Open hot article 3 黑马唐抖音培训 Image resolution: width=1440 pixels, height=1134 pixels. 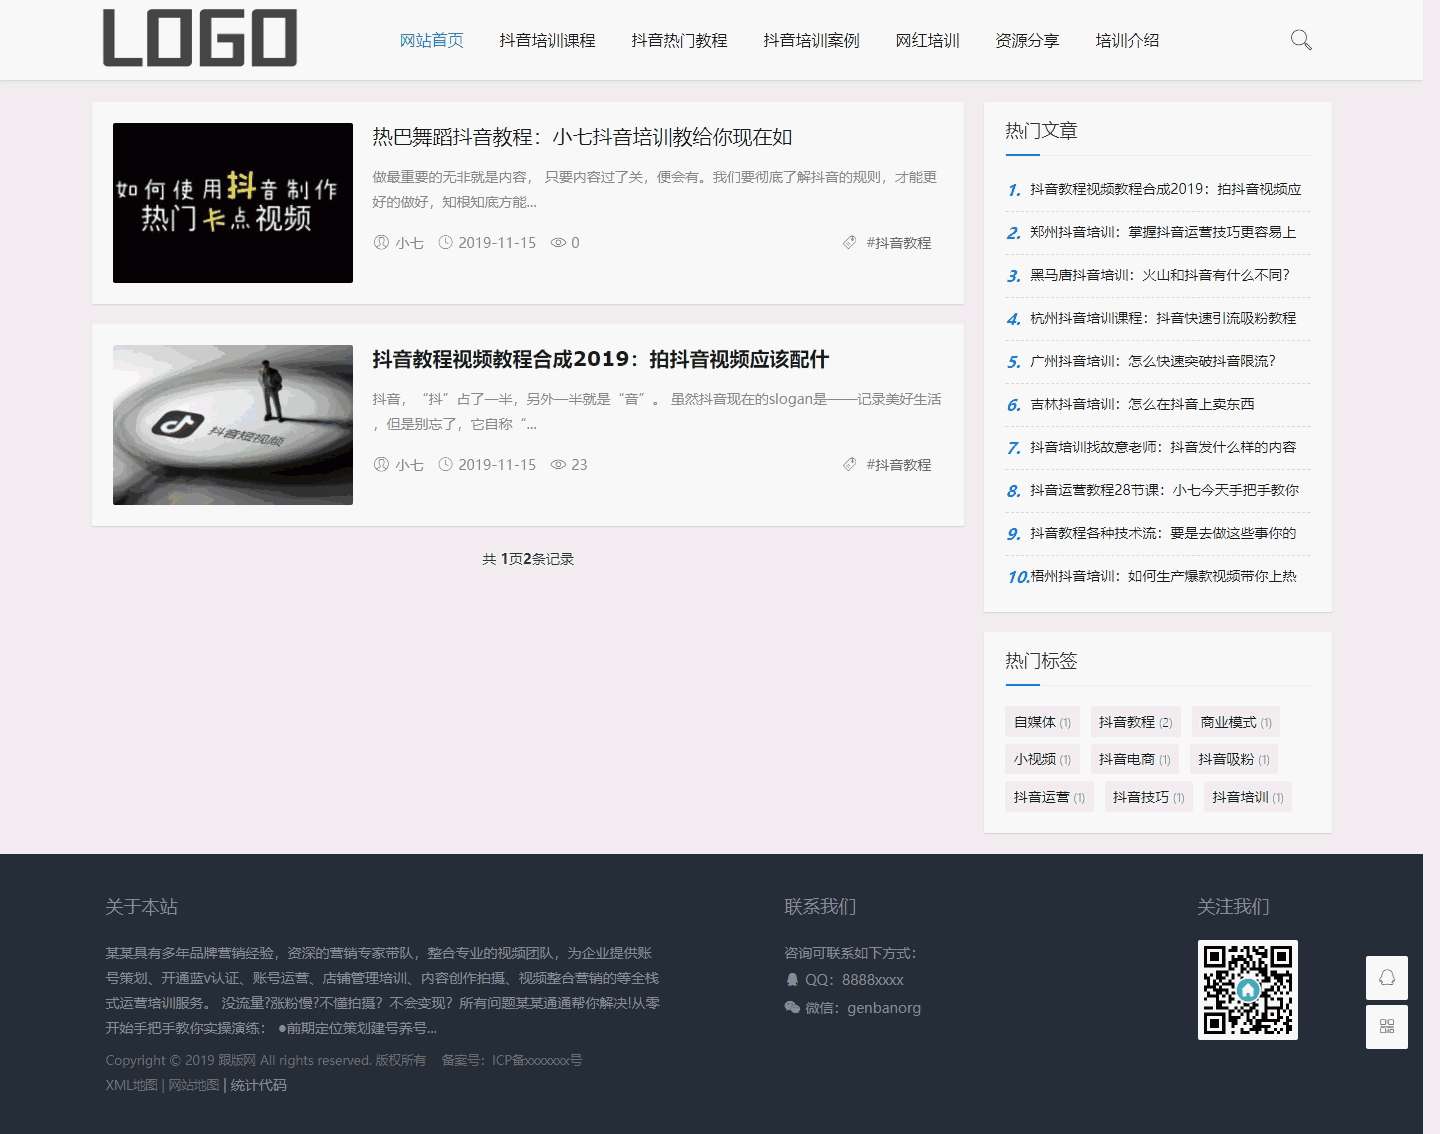(x=1160, y=275)
